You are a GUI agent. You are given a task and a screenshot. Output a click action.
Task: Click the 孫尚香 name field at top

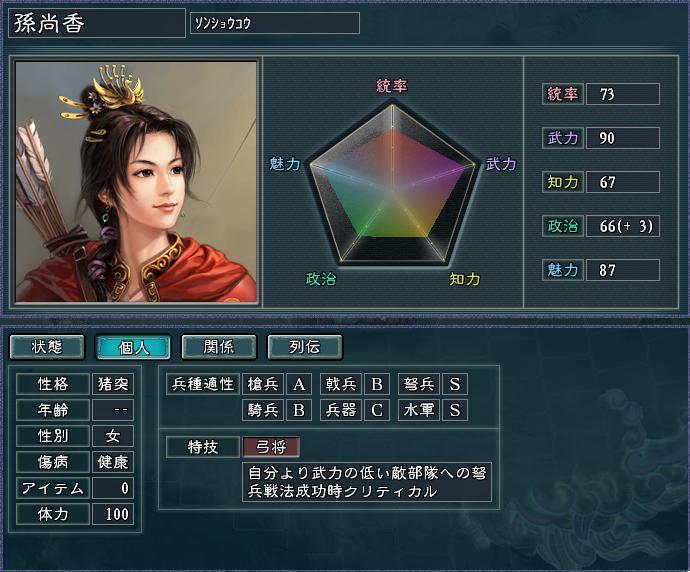(x=97, y=23)
